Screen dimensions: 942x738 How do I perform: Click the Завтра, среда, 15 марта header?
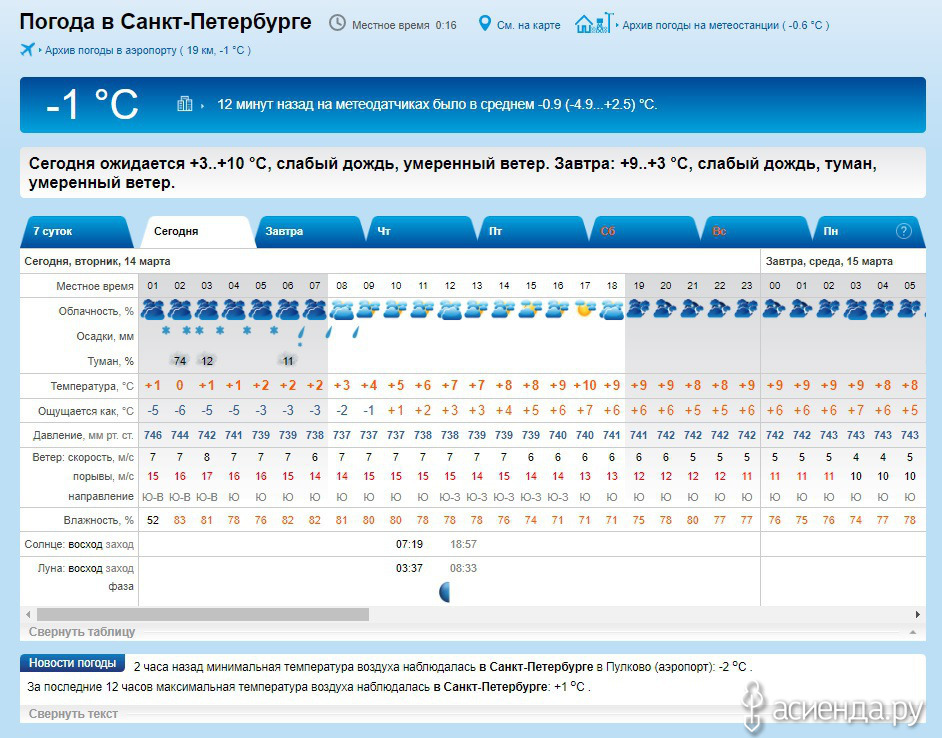829,261
